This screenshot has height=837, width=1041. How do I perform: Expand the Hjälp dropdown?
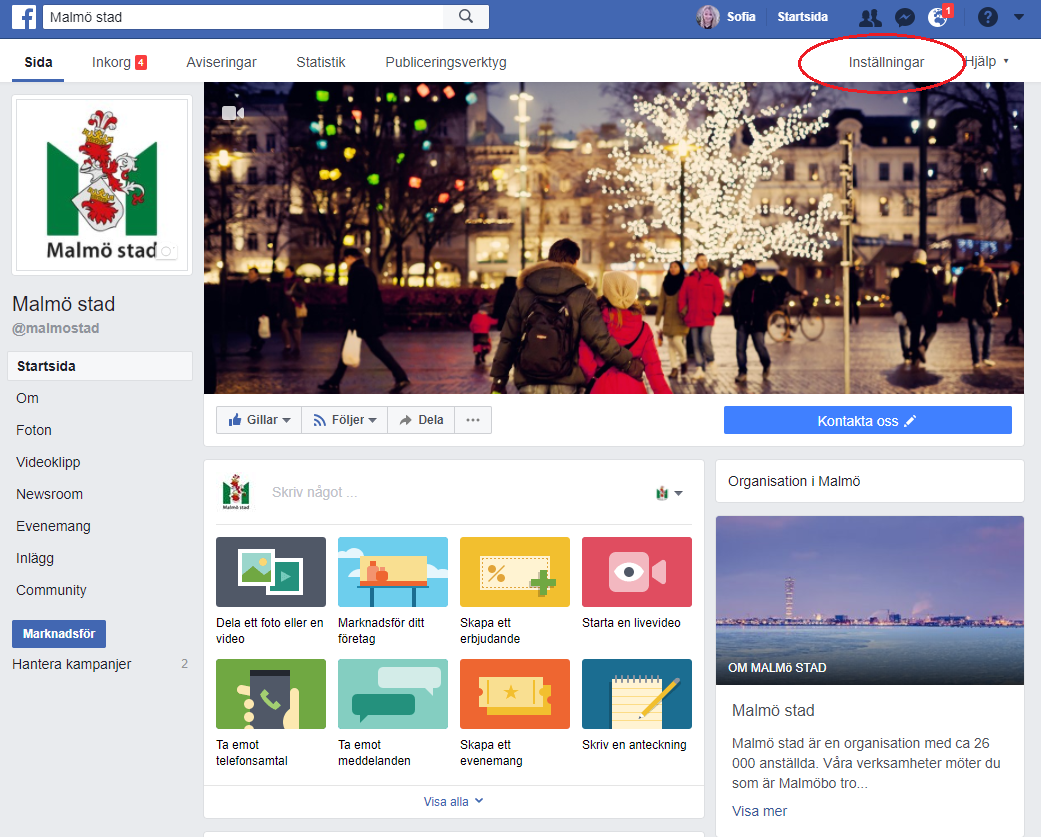pos(987,62)
